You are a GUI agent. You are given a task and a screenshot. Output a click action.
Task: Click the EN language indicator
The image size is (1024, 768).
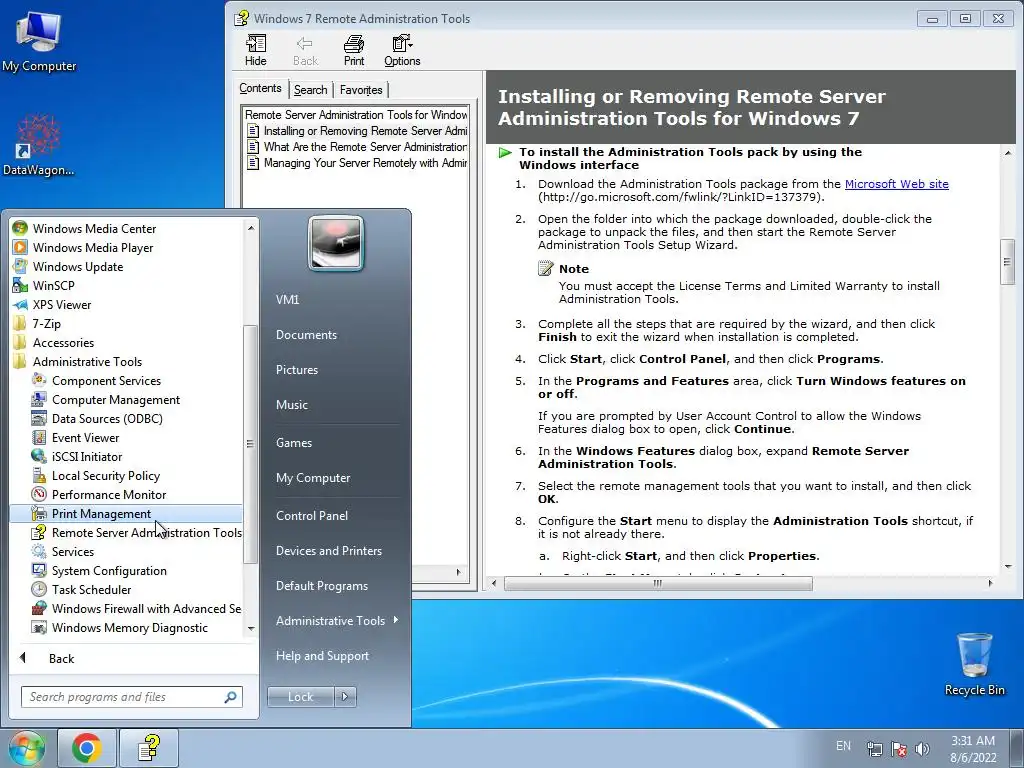(x=843, y=746)
